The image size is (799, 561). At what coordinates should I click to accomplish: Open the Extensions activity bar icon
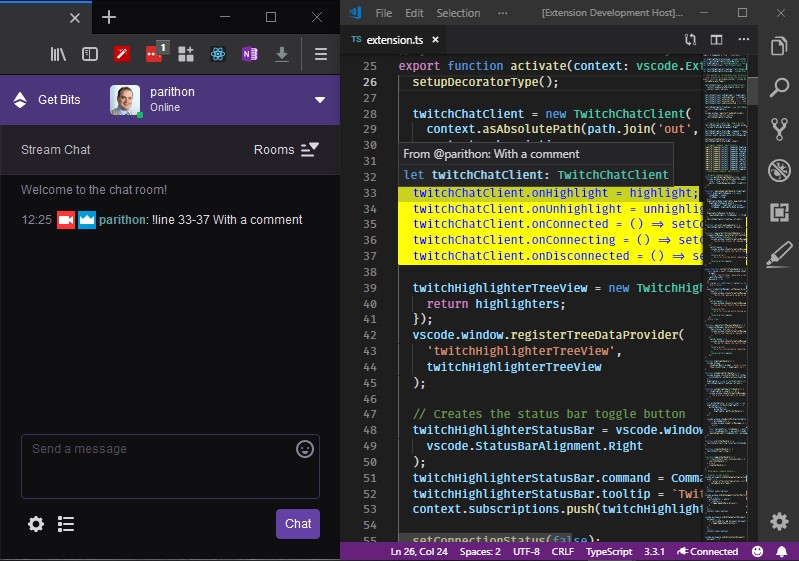point(779,212)
